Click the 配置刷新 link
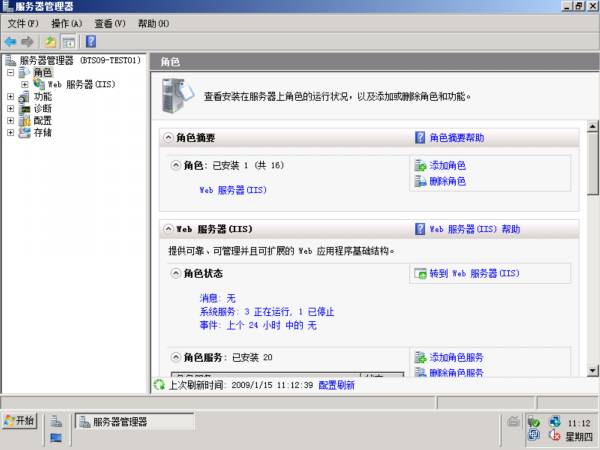 (337, 385)
